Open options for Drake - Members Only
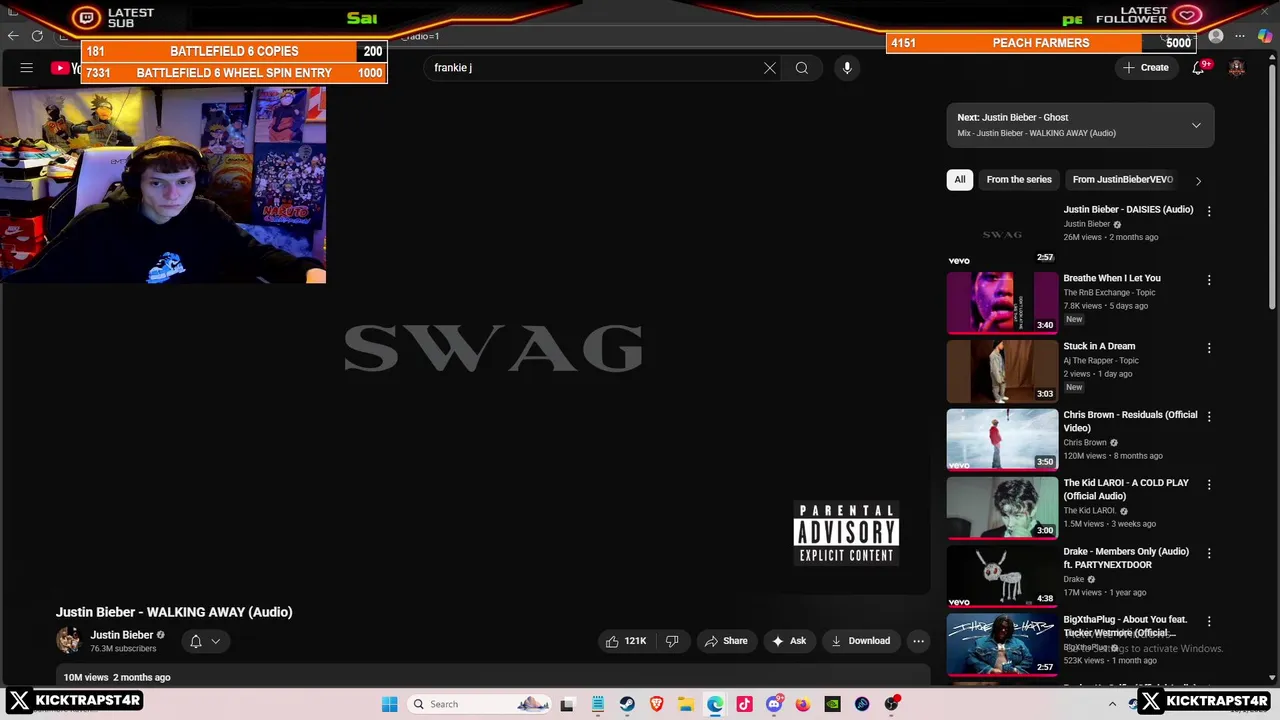This screenshot has width=1280, height=720. [1209, 553]
